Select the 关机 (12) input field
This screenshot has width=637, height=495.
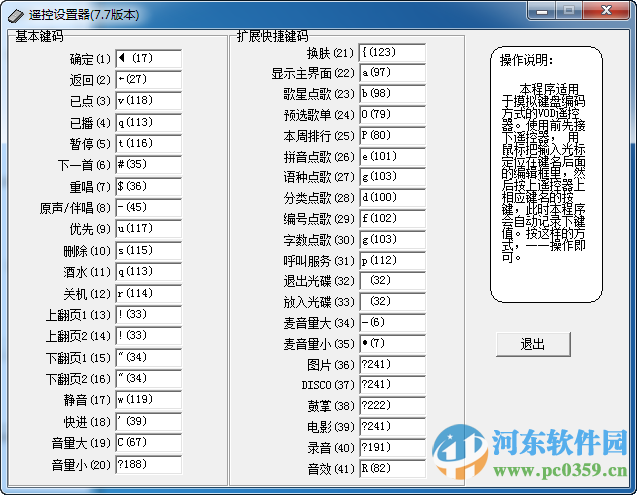[149, 293]
